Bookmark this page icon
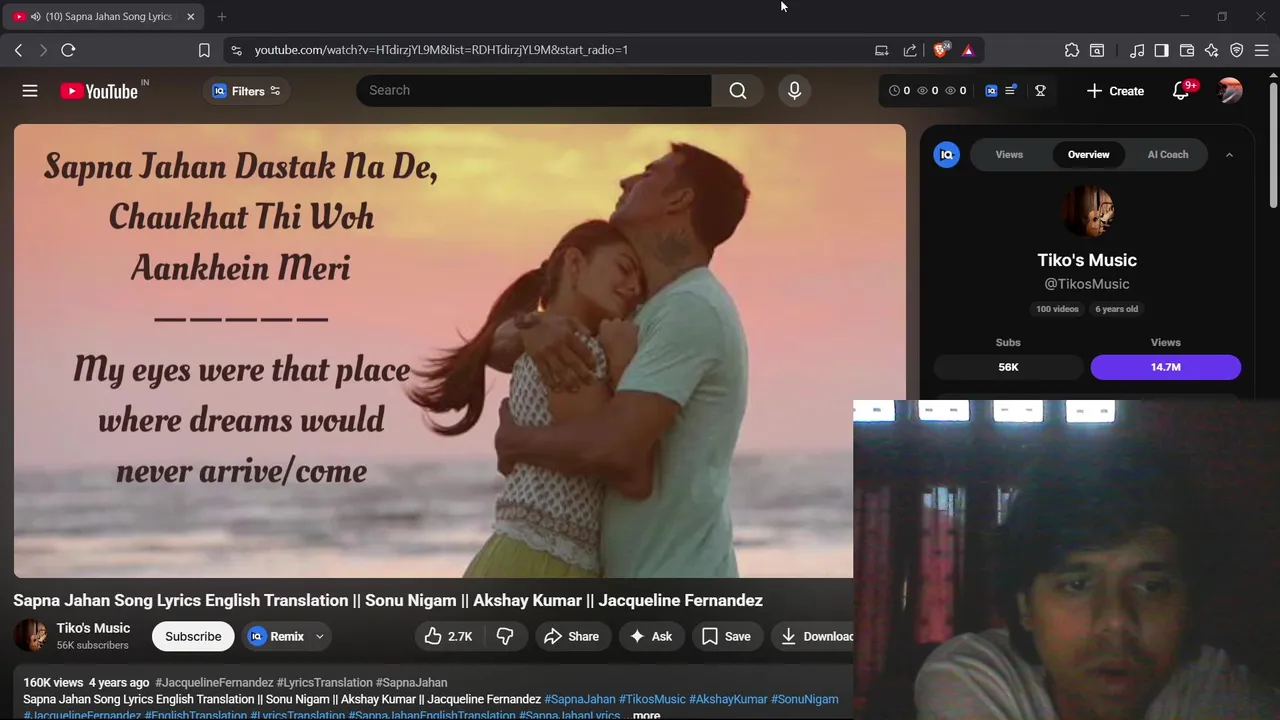1280x720 pixels. pos(204,50)
